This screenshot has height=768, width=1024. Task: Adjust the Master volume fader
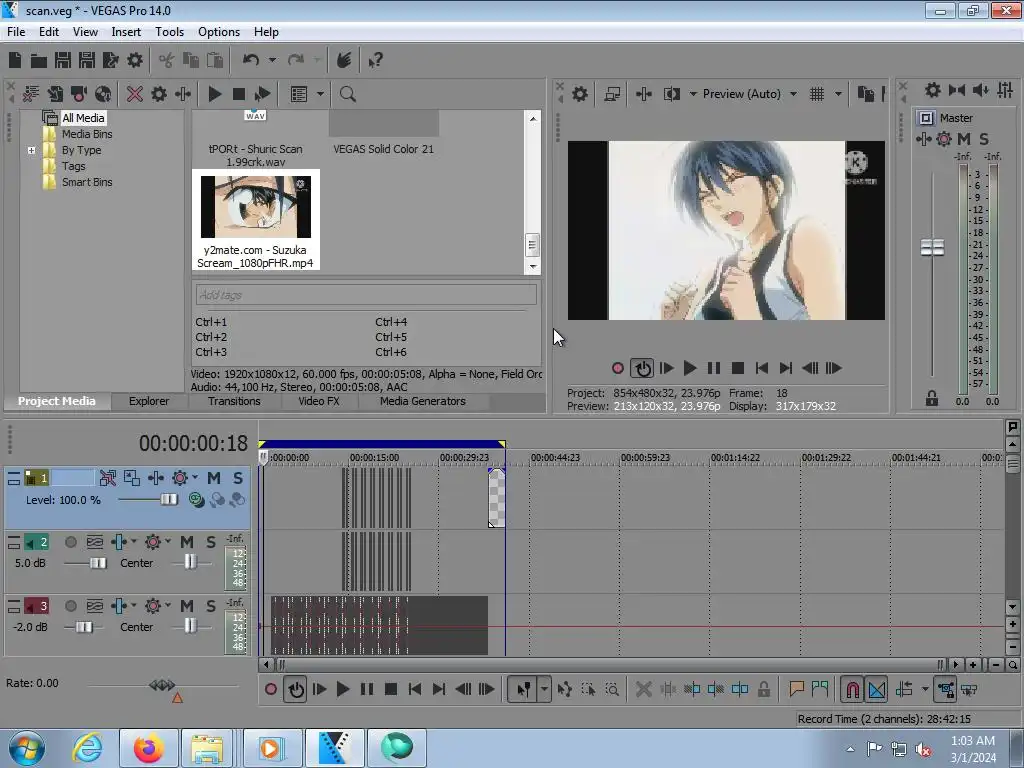pos(933,248)
